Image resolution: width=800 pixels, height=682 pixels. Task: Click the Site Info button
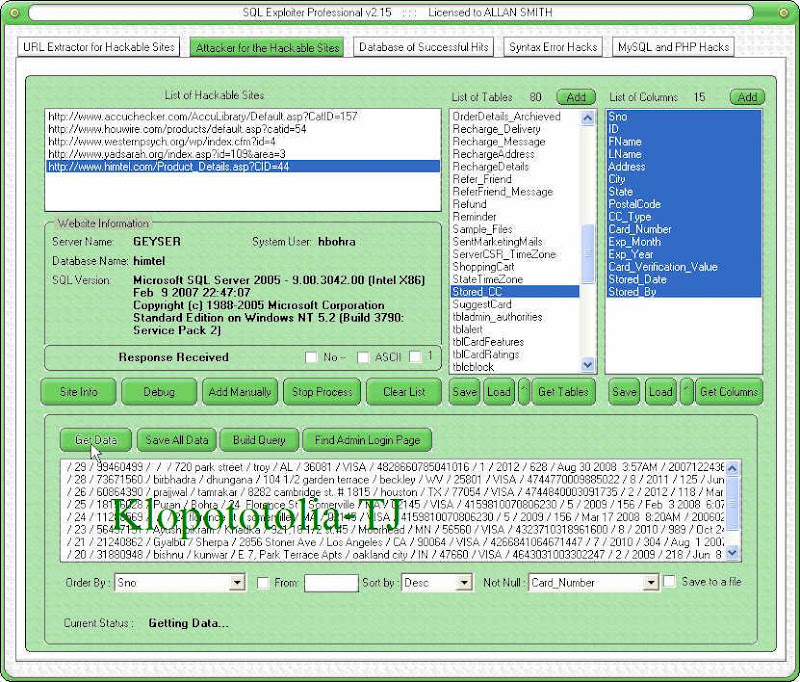tap(78, 392)
